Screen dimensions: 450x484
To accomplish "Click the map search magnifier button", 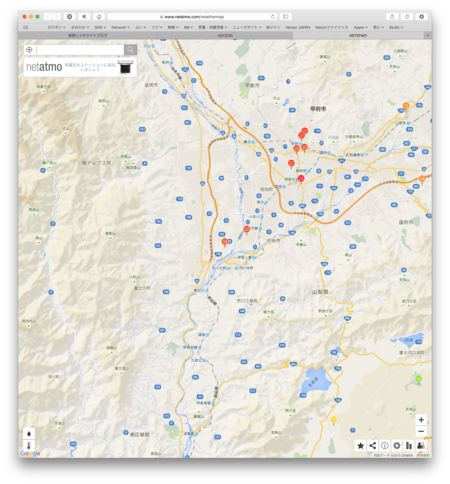I will [x=130, y=50].
